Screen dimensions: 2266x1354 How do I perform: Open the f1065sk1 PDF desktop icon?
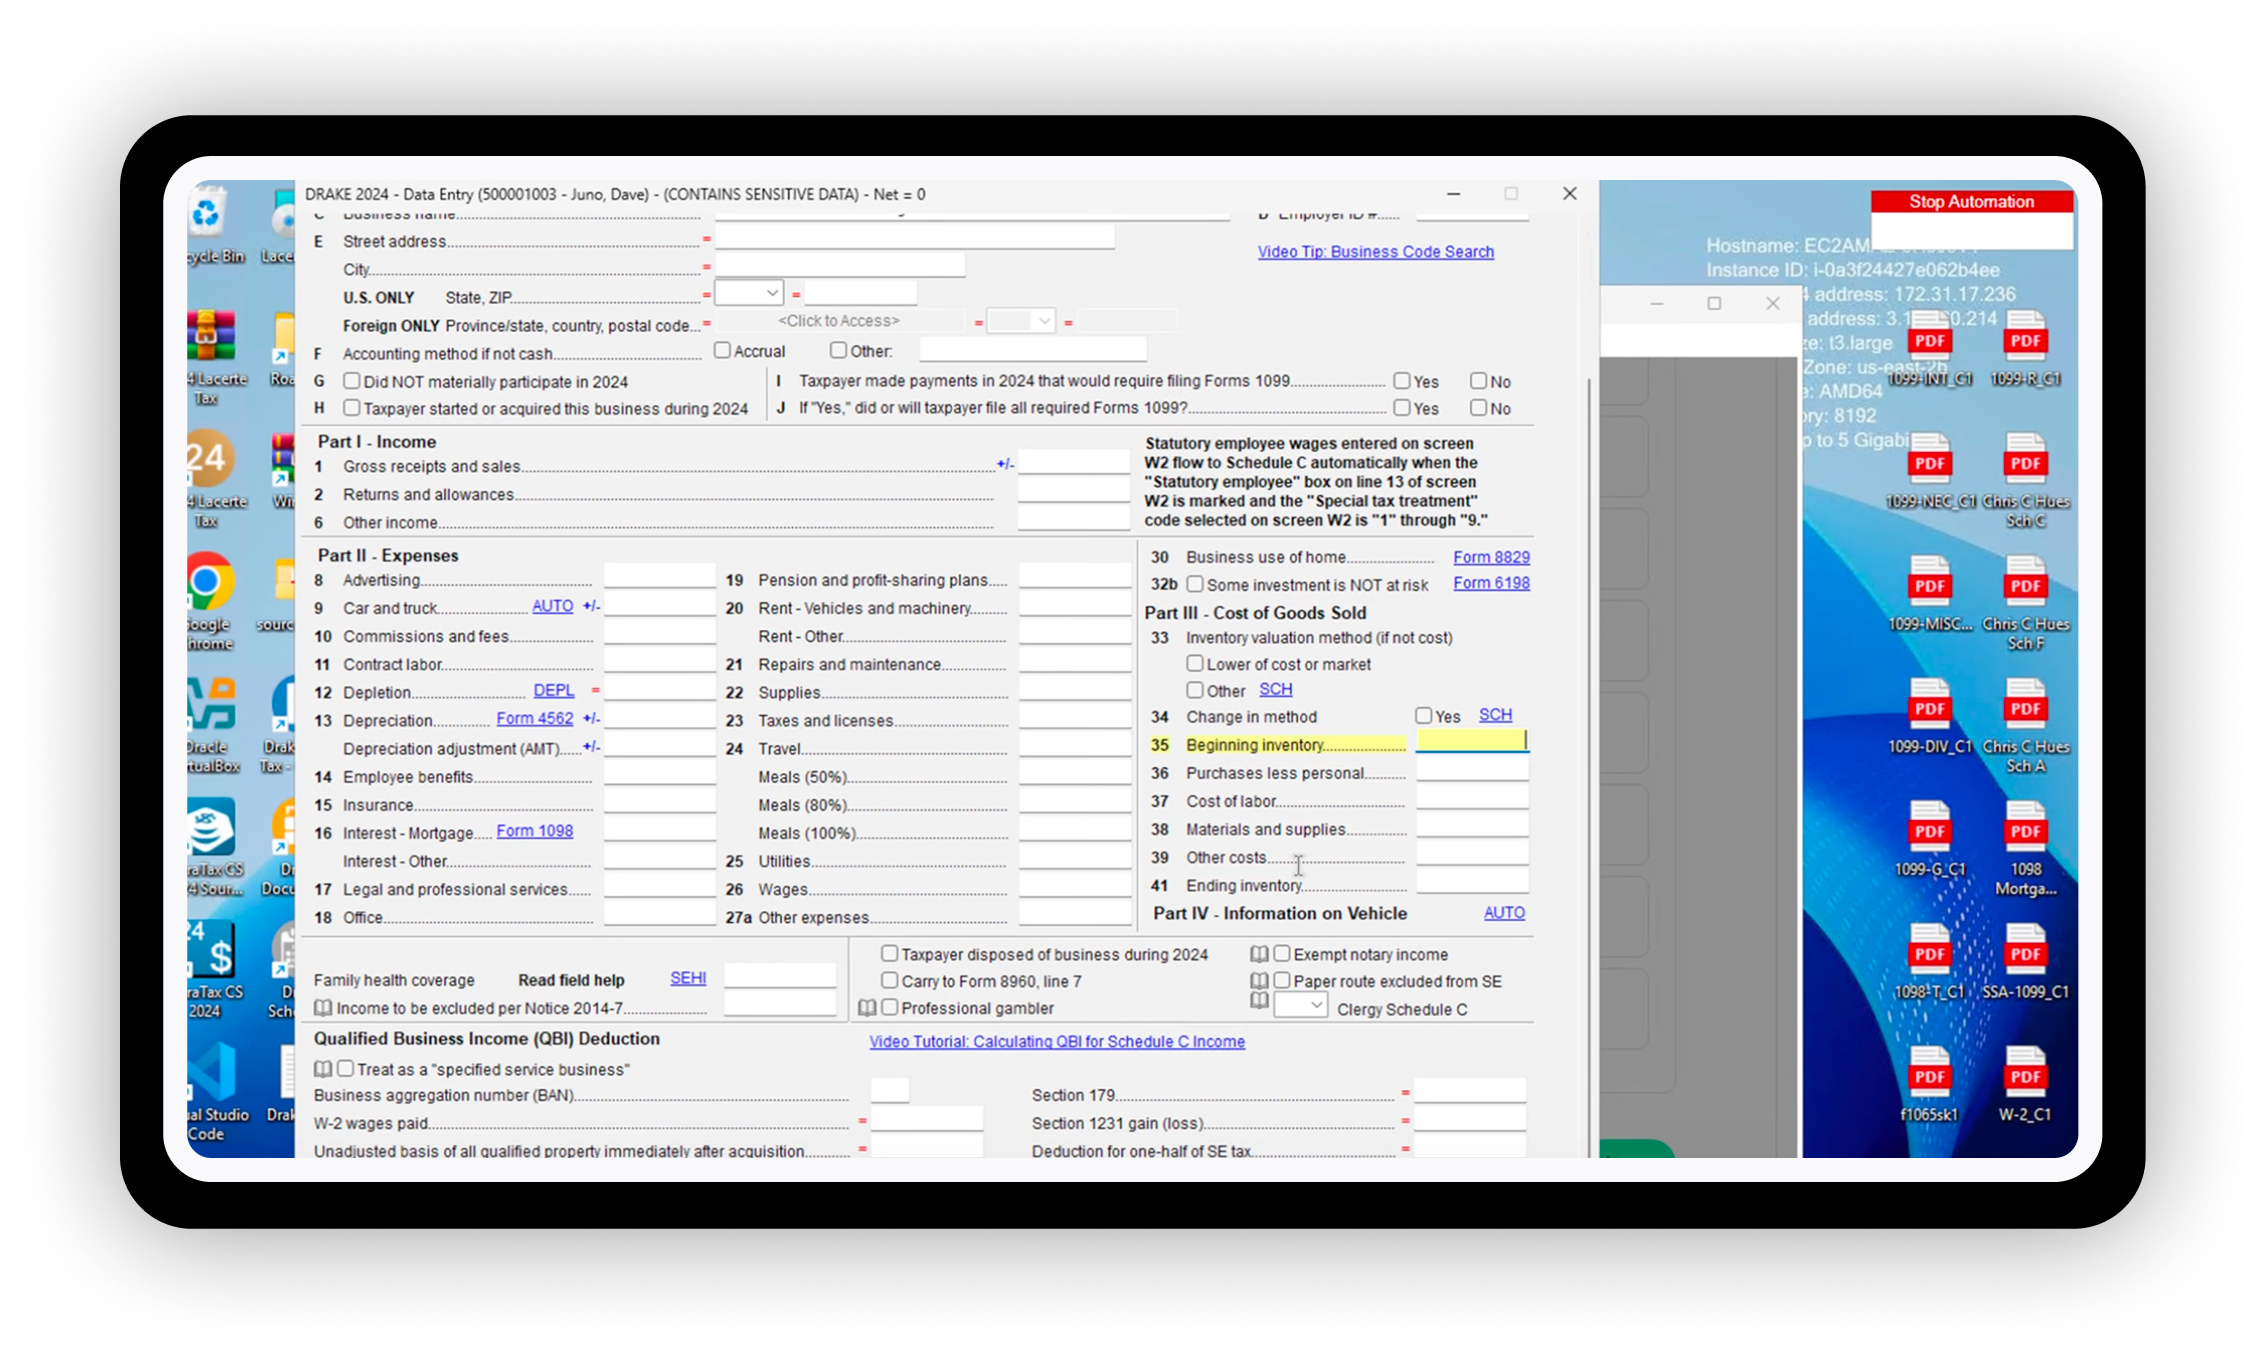point(1929,1085)
